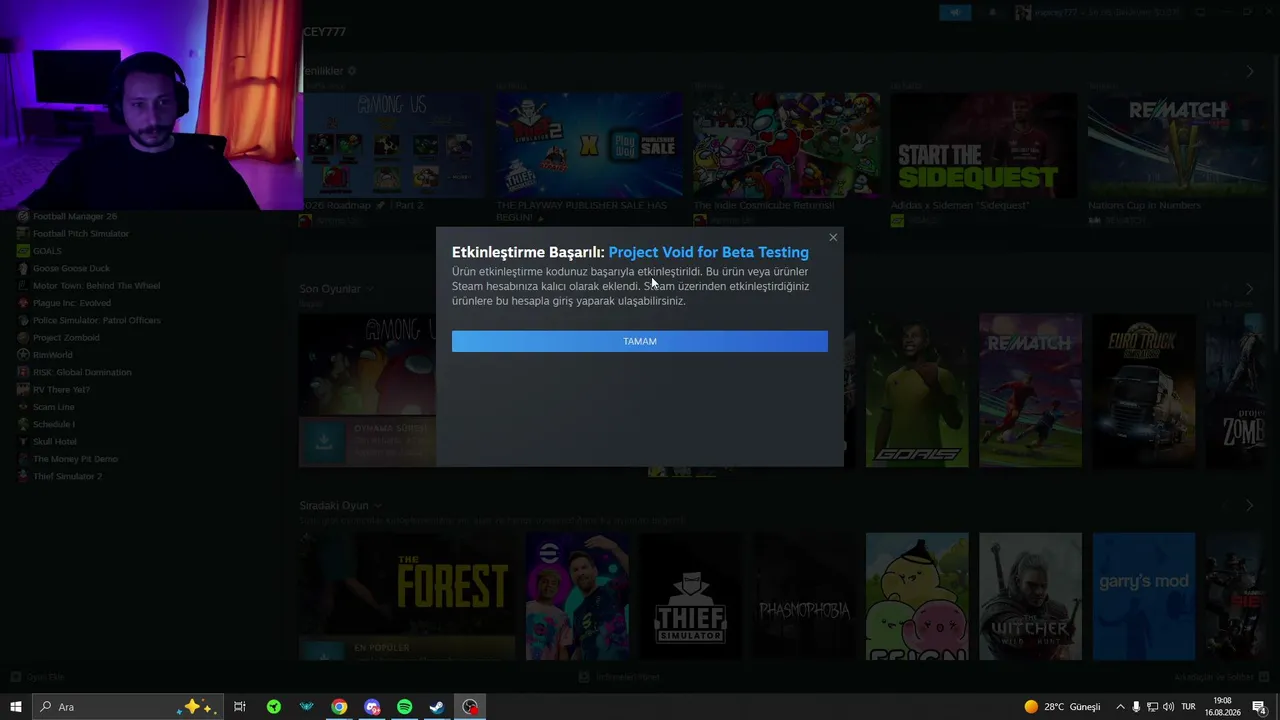Click the Plague Inc: Evolved game icon

(x=23, y=303)
